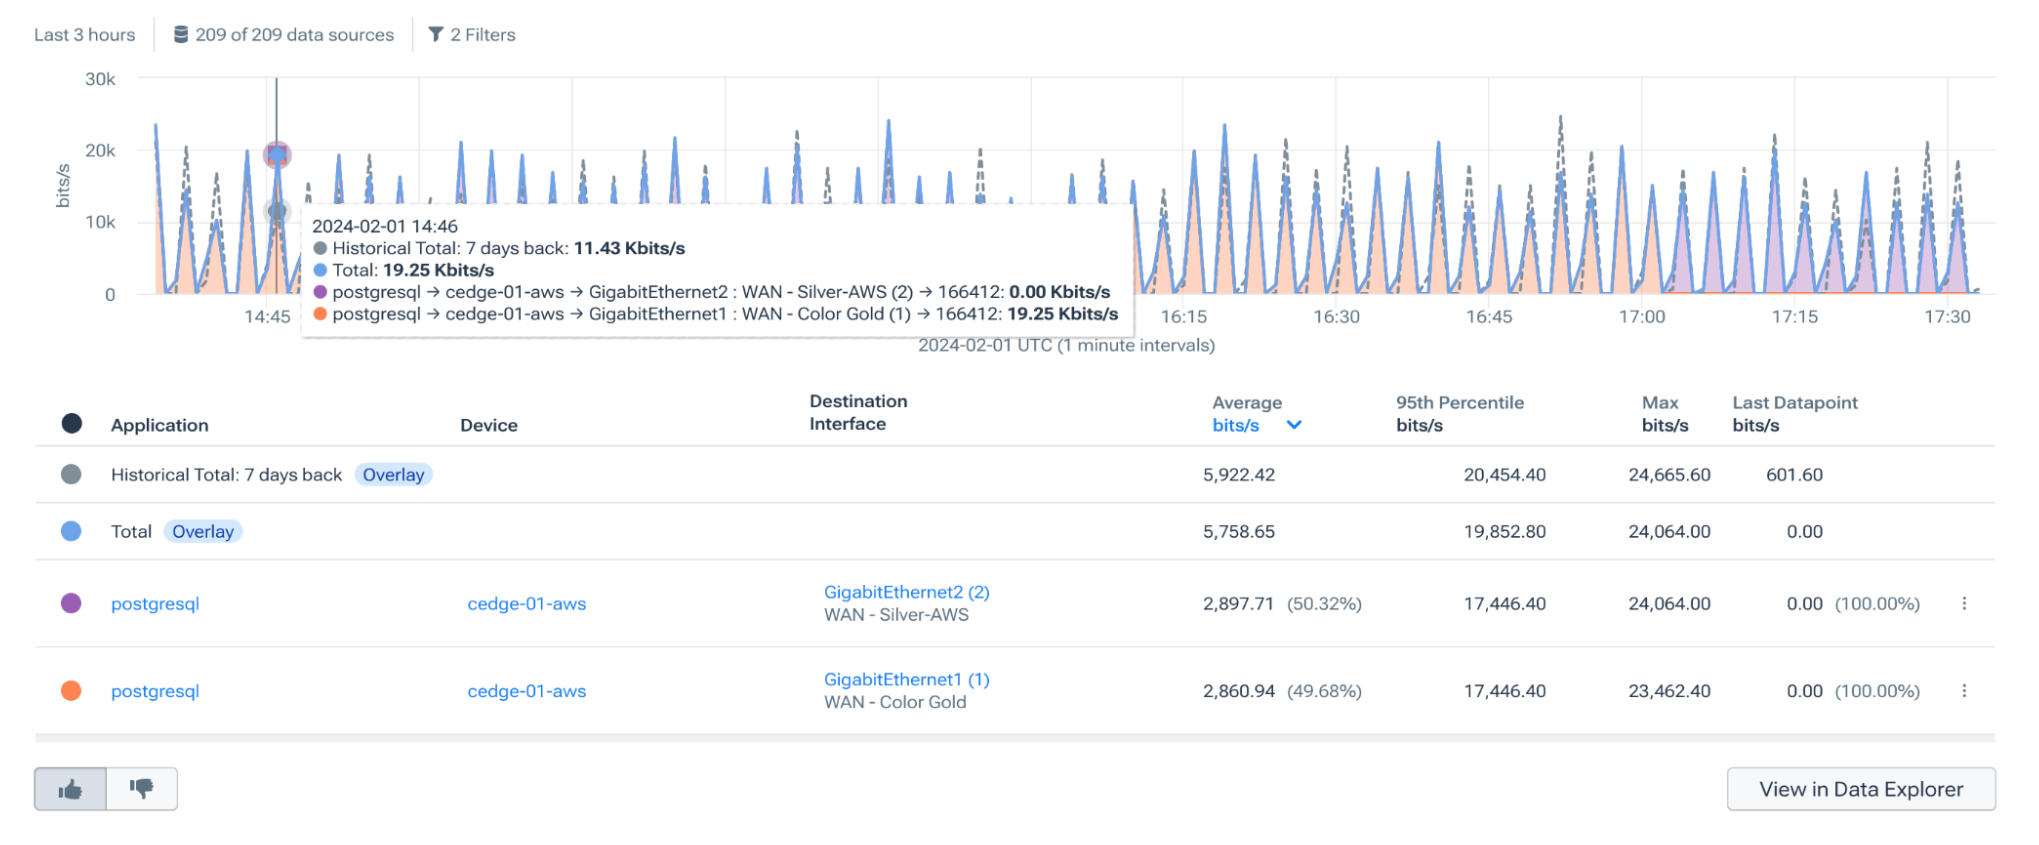Open cedge-01-aws link in Color Gold row
This screenshot has width=2039, height=845.
pyautogui.click(x=527, y=691)
